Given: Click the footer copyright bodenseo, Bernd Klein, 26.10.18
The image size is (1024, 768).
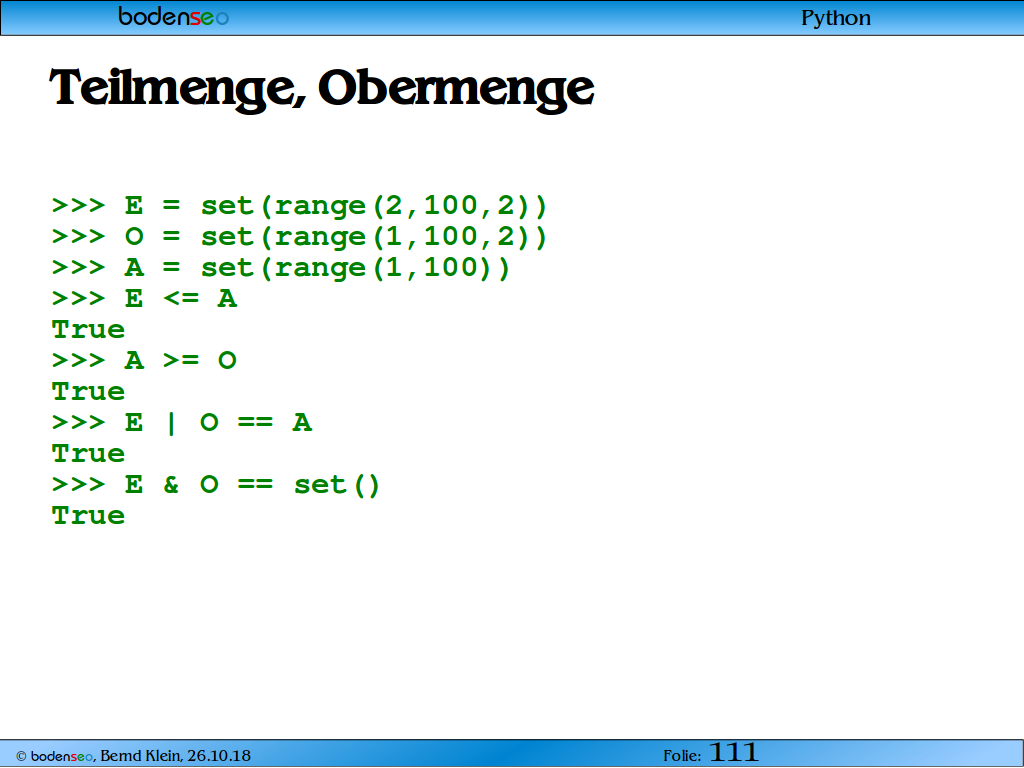Looking at the screenshot, I should tap(133, 756).
